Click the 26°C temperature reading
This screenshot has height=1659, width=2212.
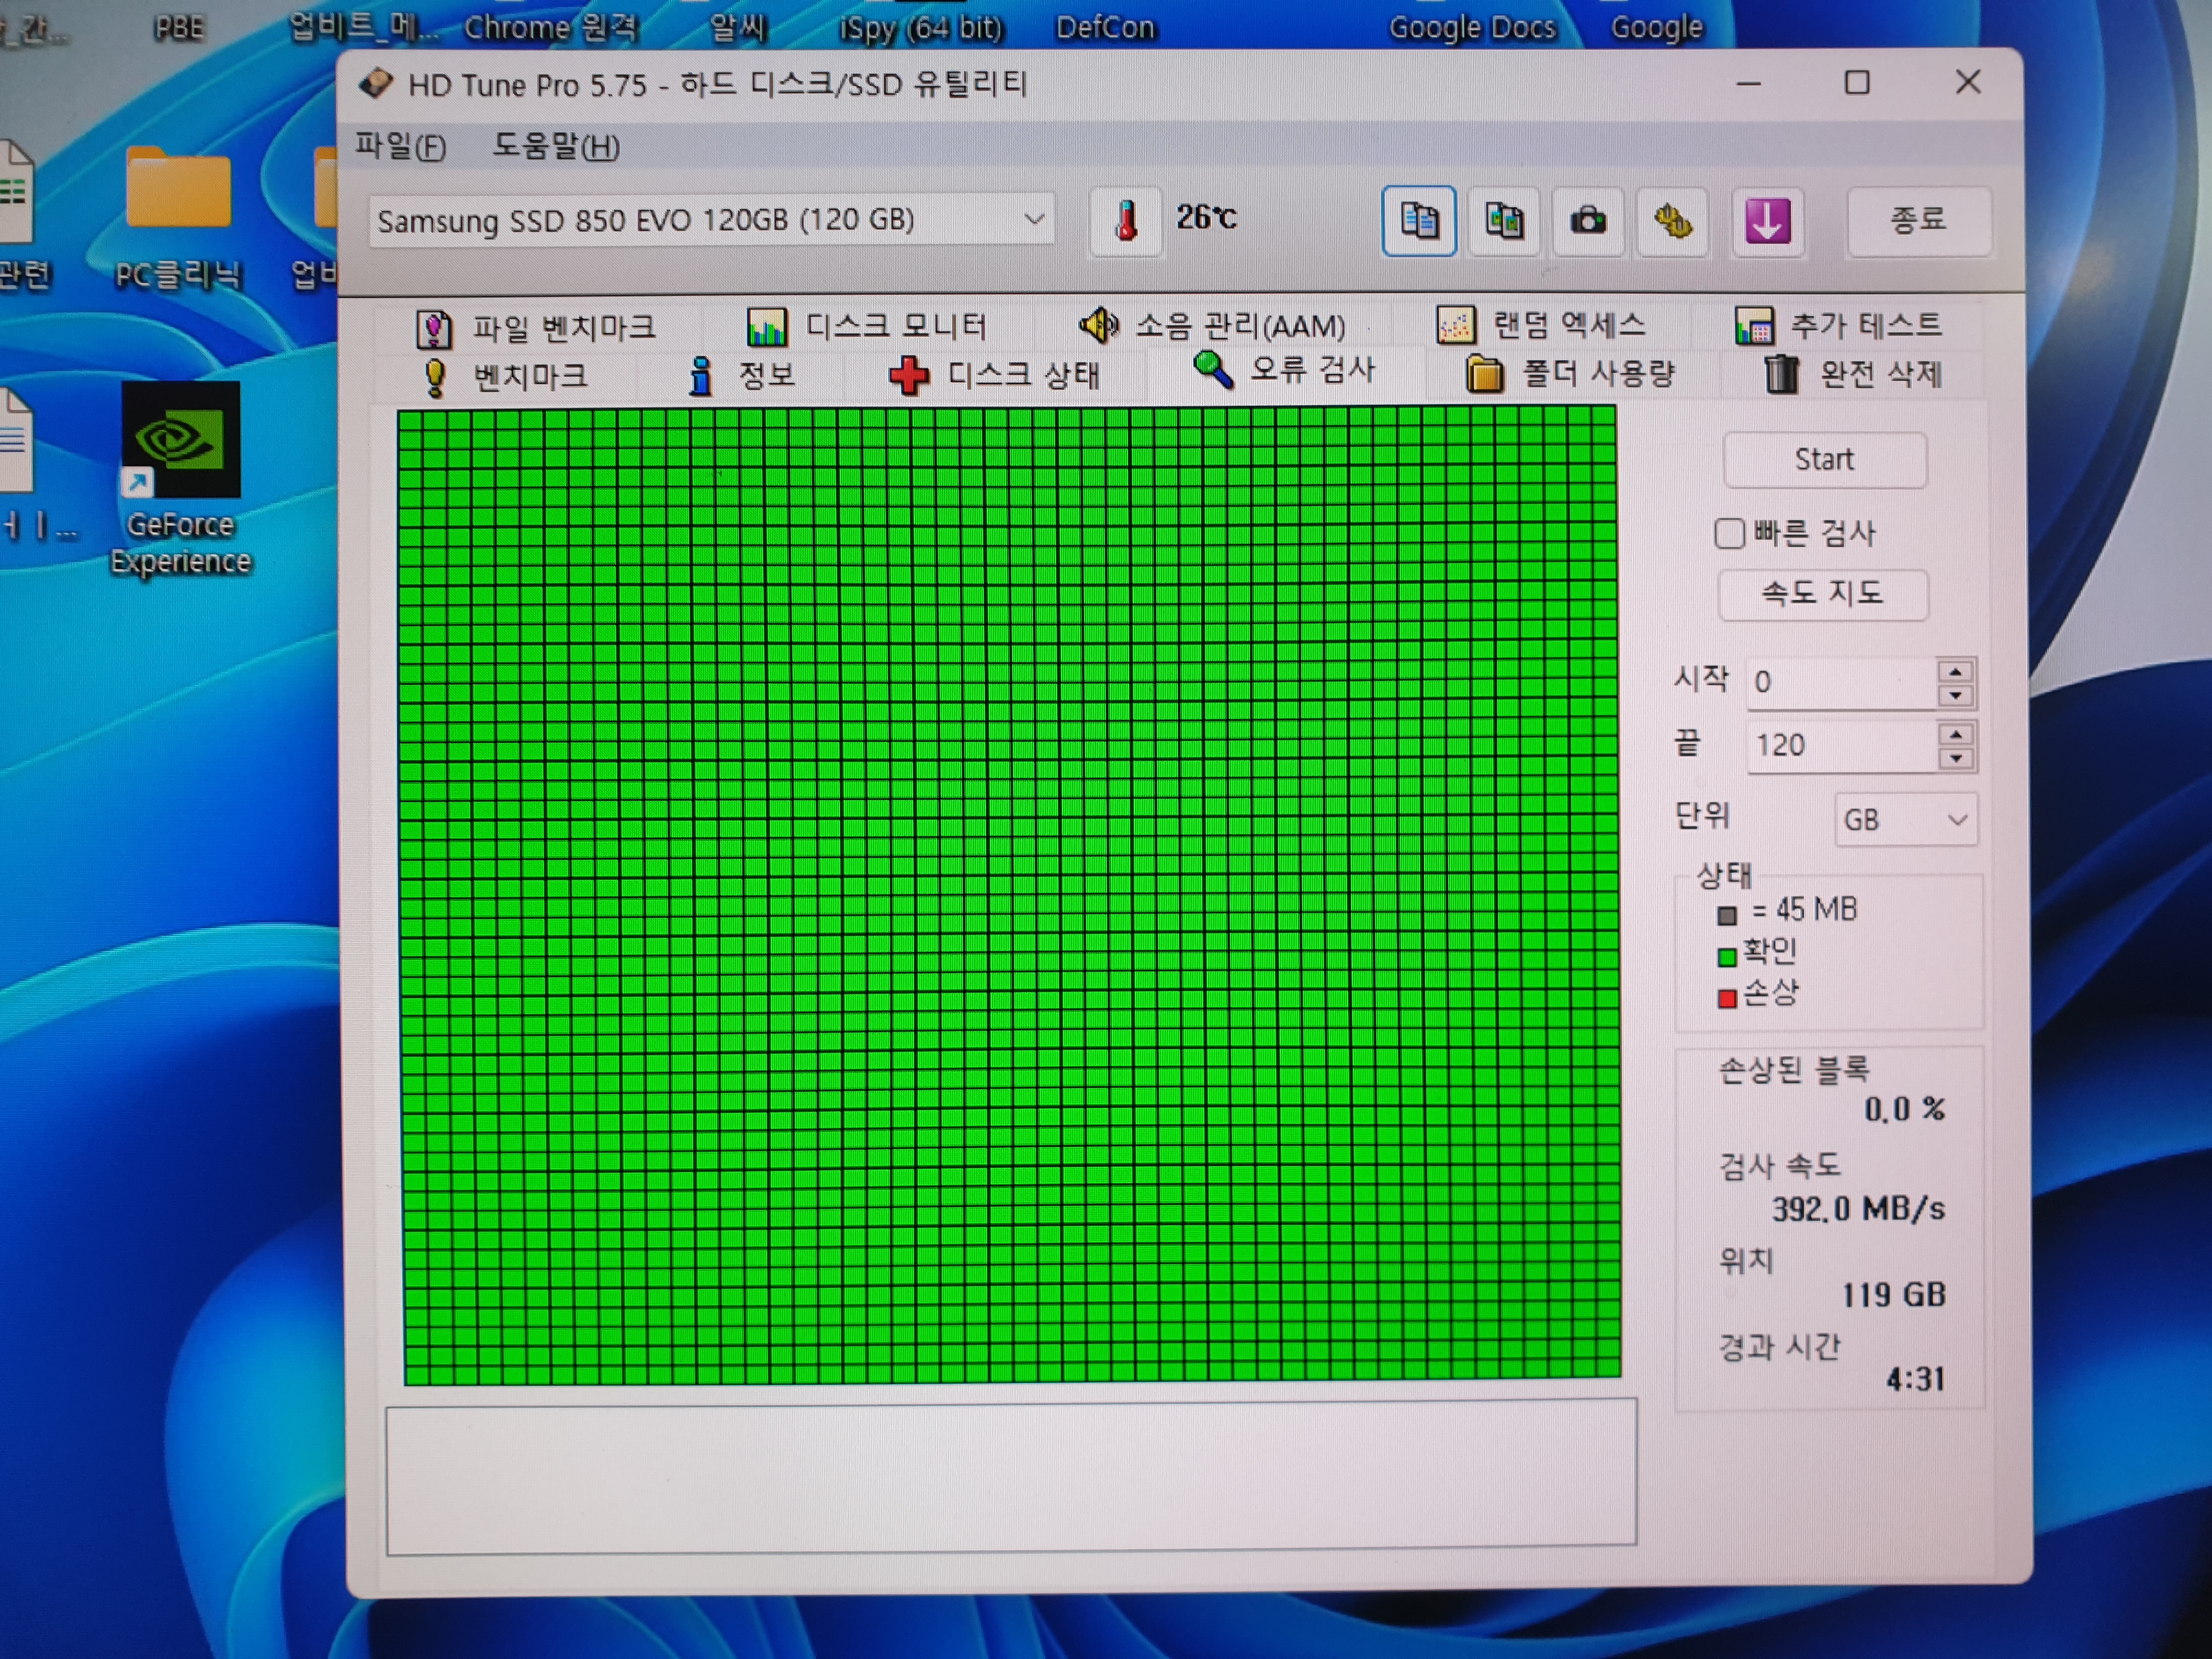coord(1207,217)
